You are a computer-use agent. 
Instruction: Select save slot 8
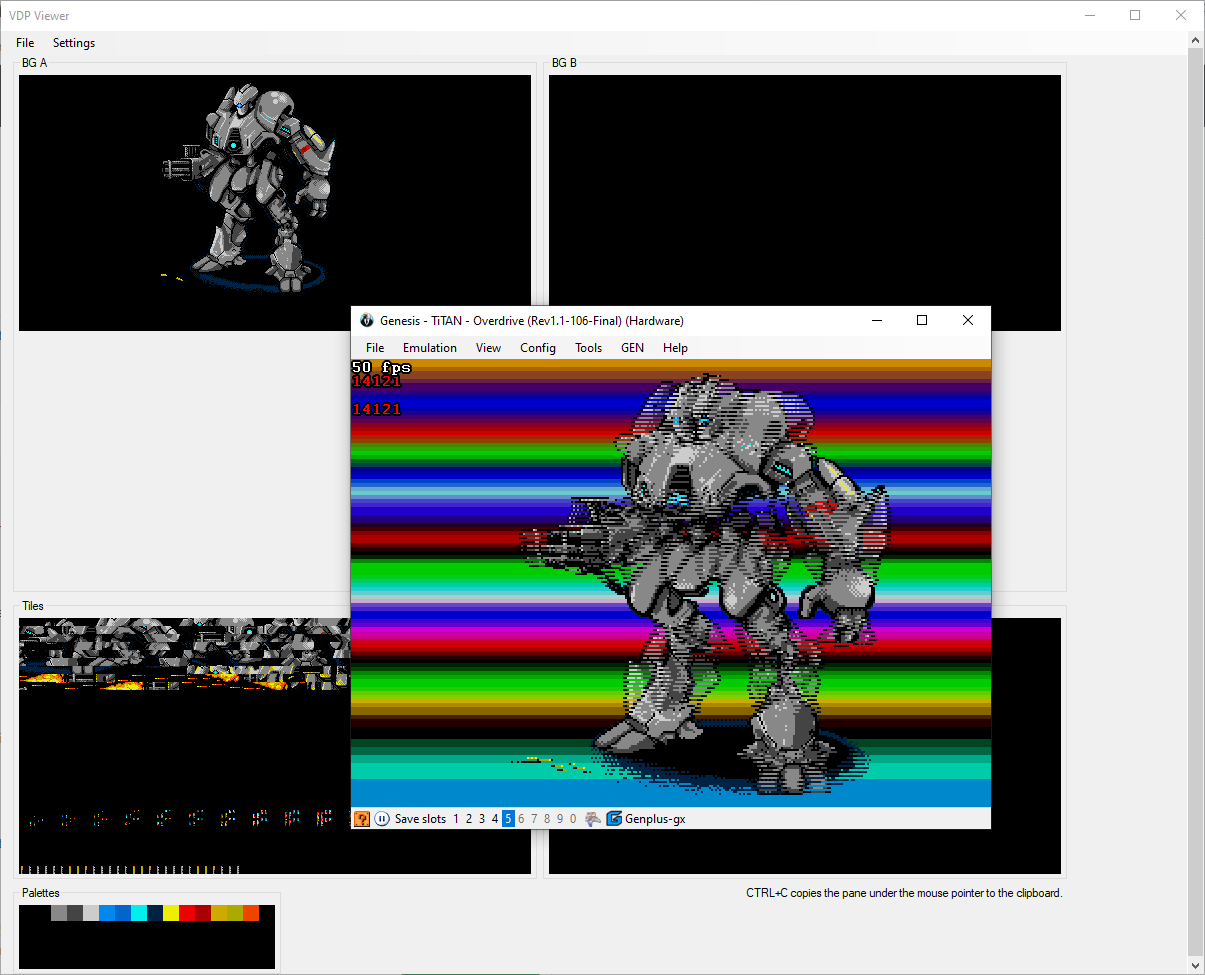[x=547, y=819]
